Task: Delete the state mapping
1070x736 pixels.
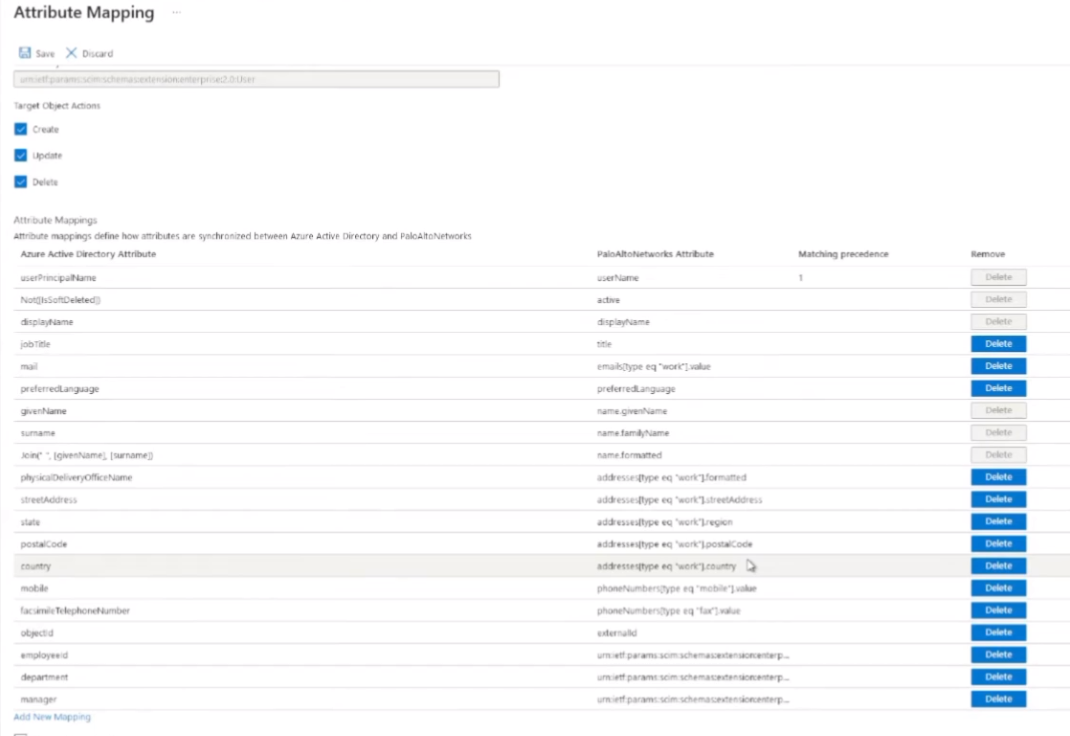Action: click(998, 521)
